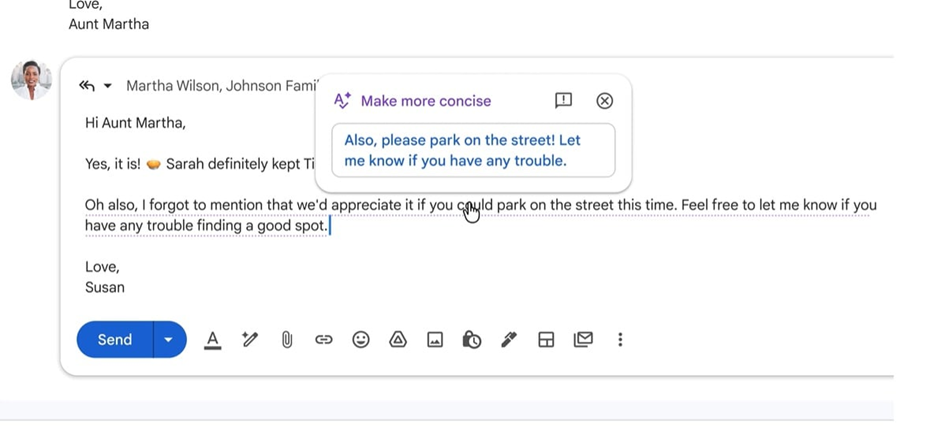Insert files using Google Drive
Viewport: 945px width, 442px height.
[x=398, y=340]
